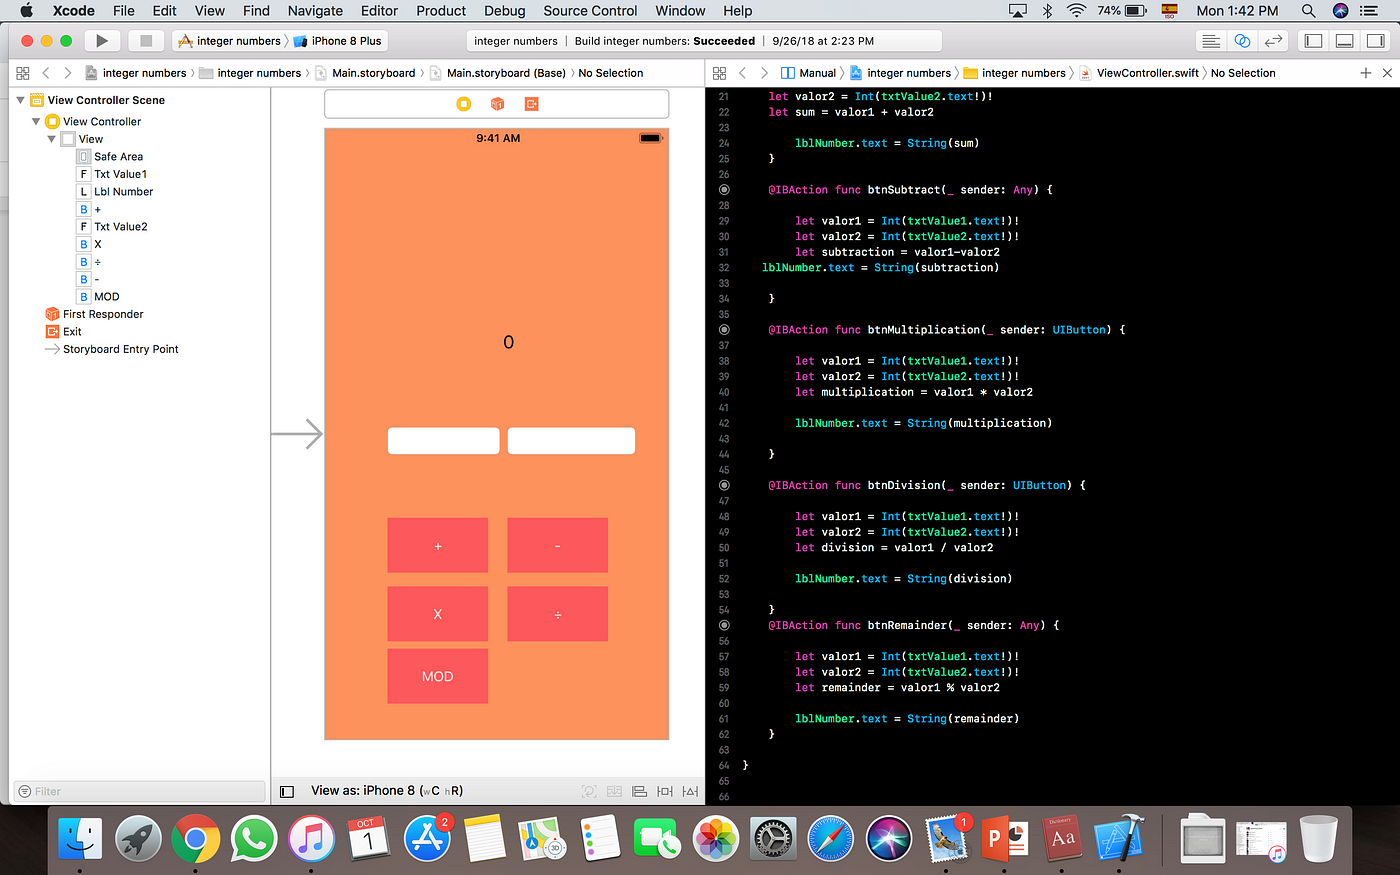
Task: Collapse the View Controller outline node
Action: tap(36, 121)
